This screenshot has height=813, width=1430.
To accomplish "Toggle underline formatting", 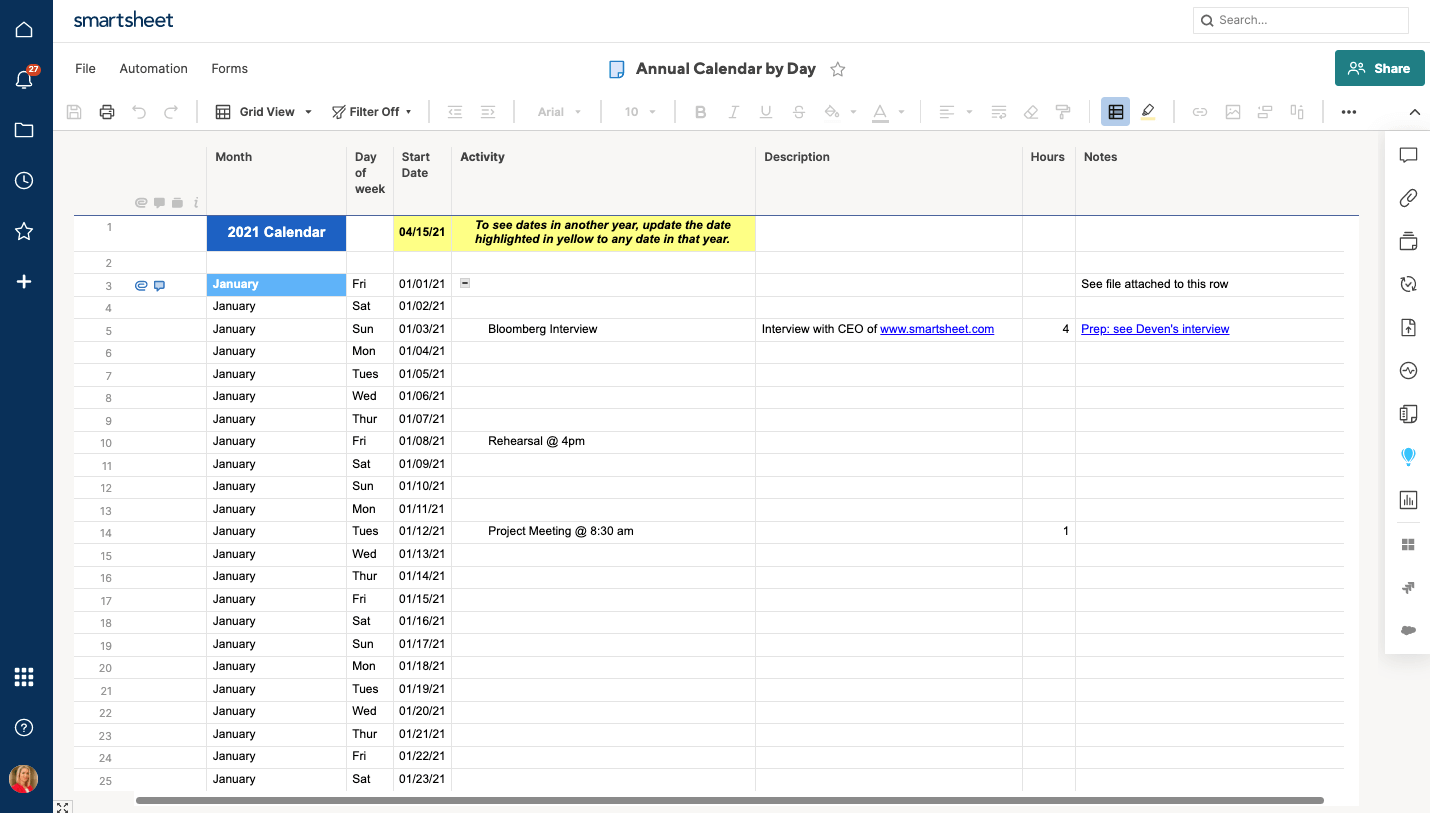I will coord(766,112).
